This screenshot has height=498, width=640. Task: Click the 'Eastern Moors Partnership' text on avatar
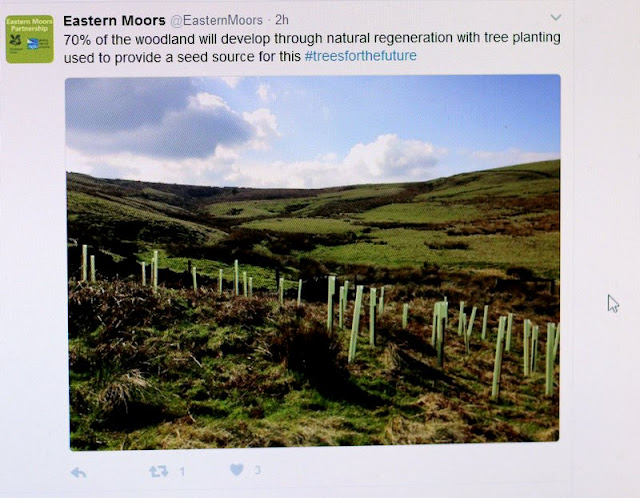(x=29, y=24)
